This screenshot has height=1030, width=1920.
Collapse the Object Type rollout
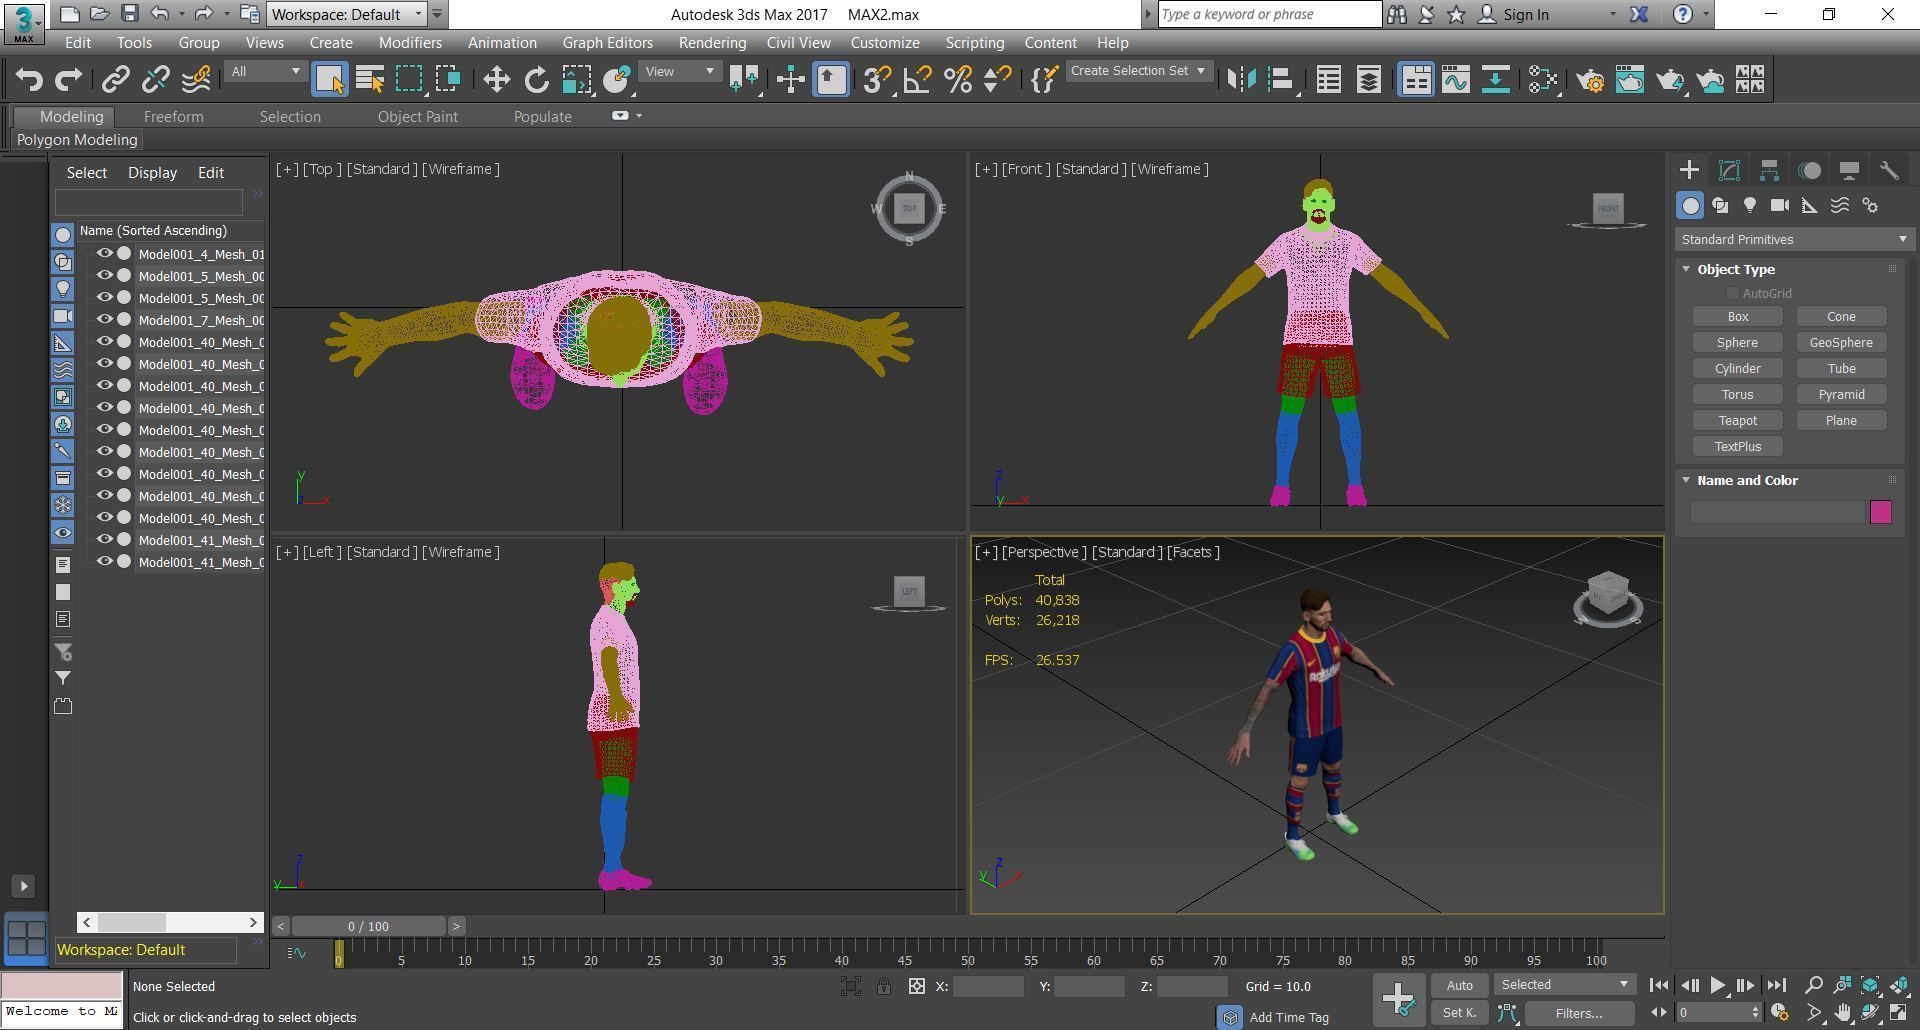click(x=1686, y=269)
